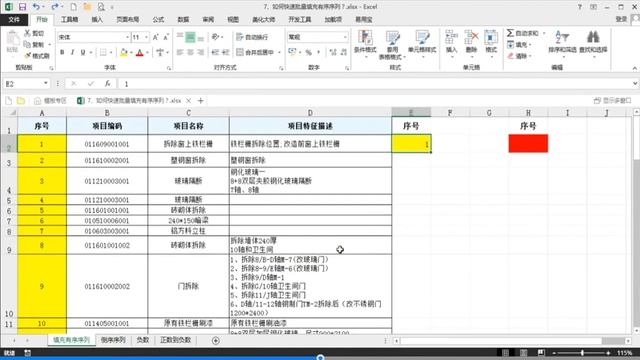Add a new sheet with the plus circle
Viewport: 640px width, 360px height.
pos(216,340)
